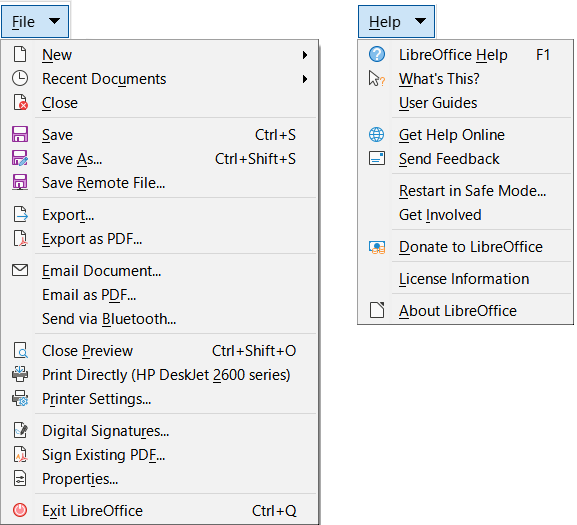
Task: Open LibreOffice Help entry
Action: pyautogui.click(x=465, y=55)
